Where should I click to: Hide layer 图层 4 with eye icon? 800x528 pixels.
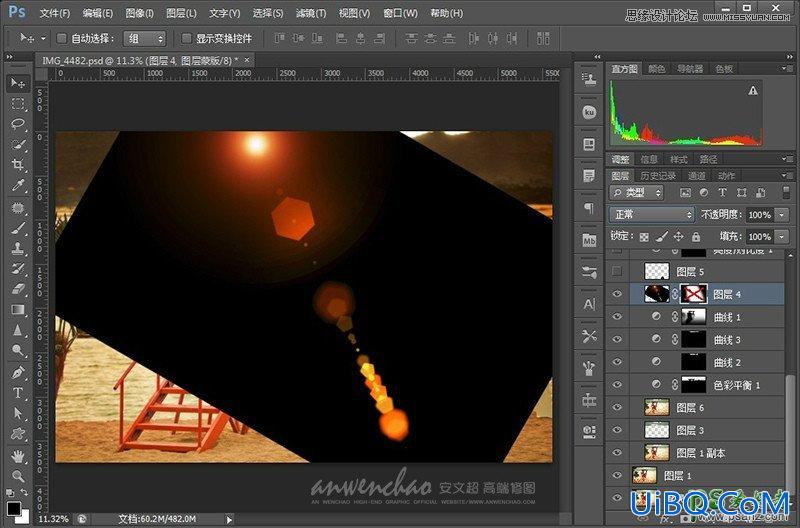click(617, 294)
